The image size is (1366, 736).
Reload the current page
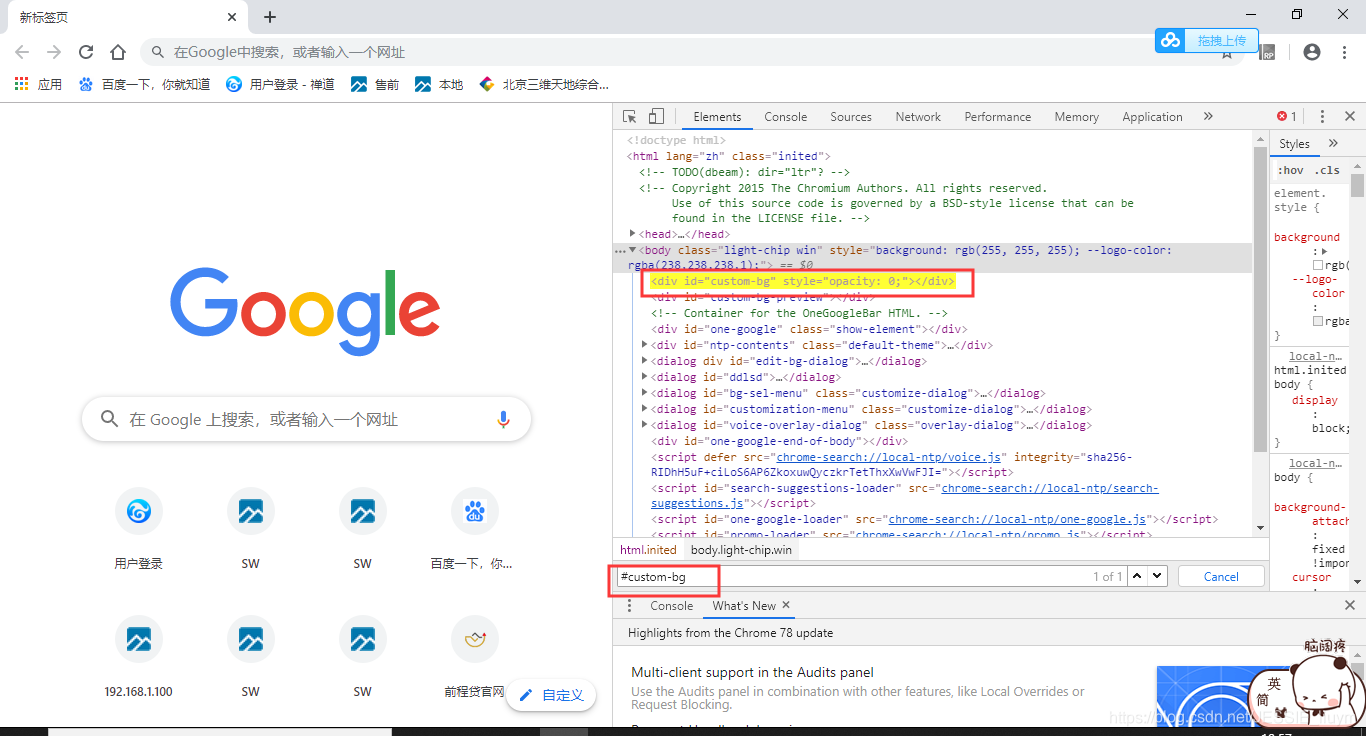[x=86, y=52]
